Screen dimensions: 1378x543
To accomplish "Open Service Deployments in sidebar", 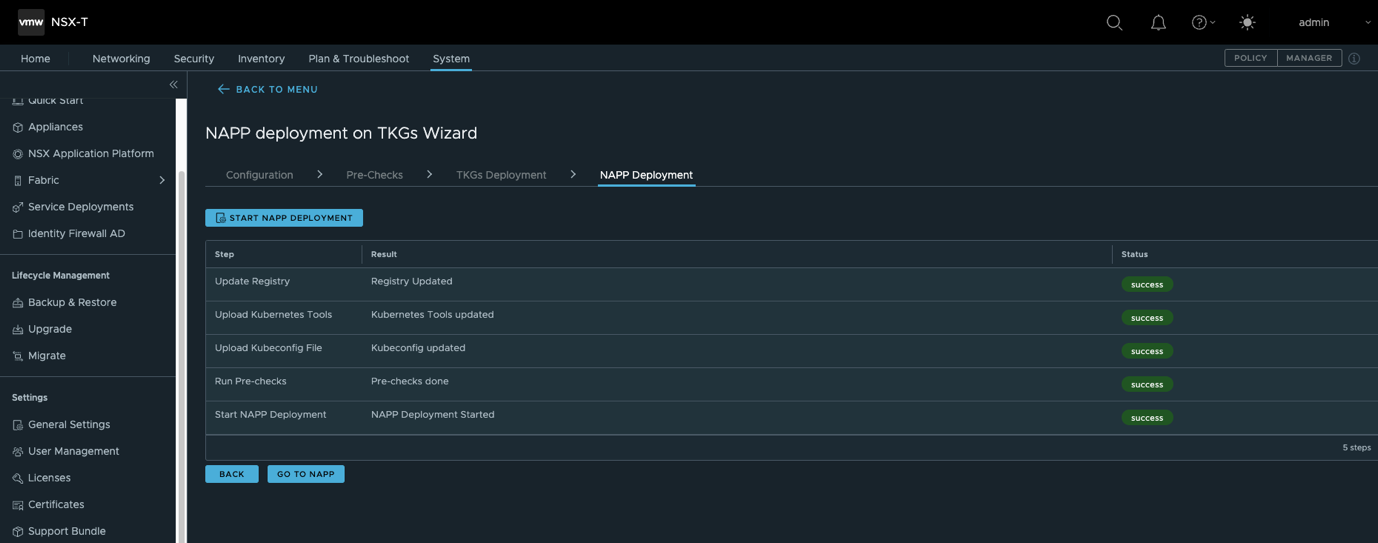I will 80,207.
